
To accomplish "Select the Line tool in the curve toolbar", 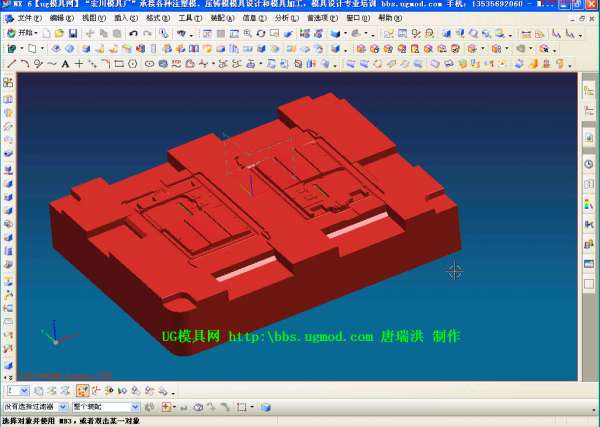I will click(x=12, y=64).
